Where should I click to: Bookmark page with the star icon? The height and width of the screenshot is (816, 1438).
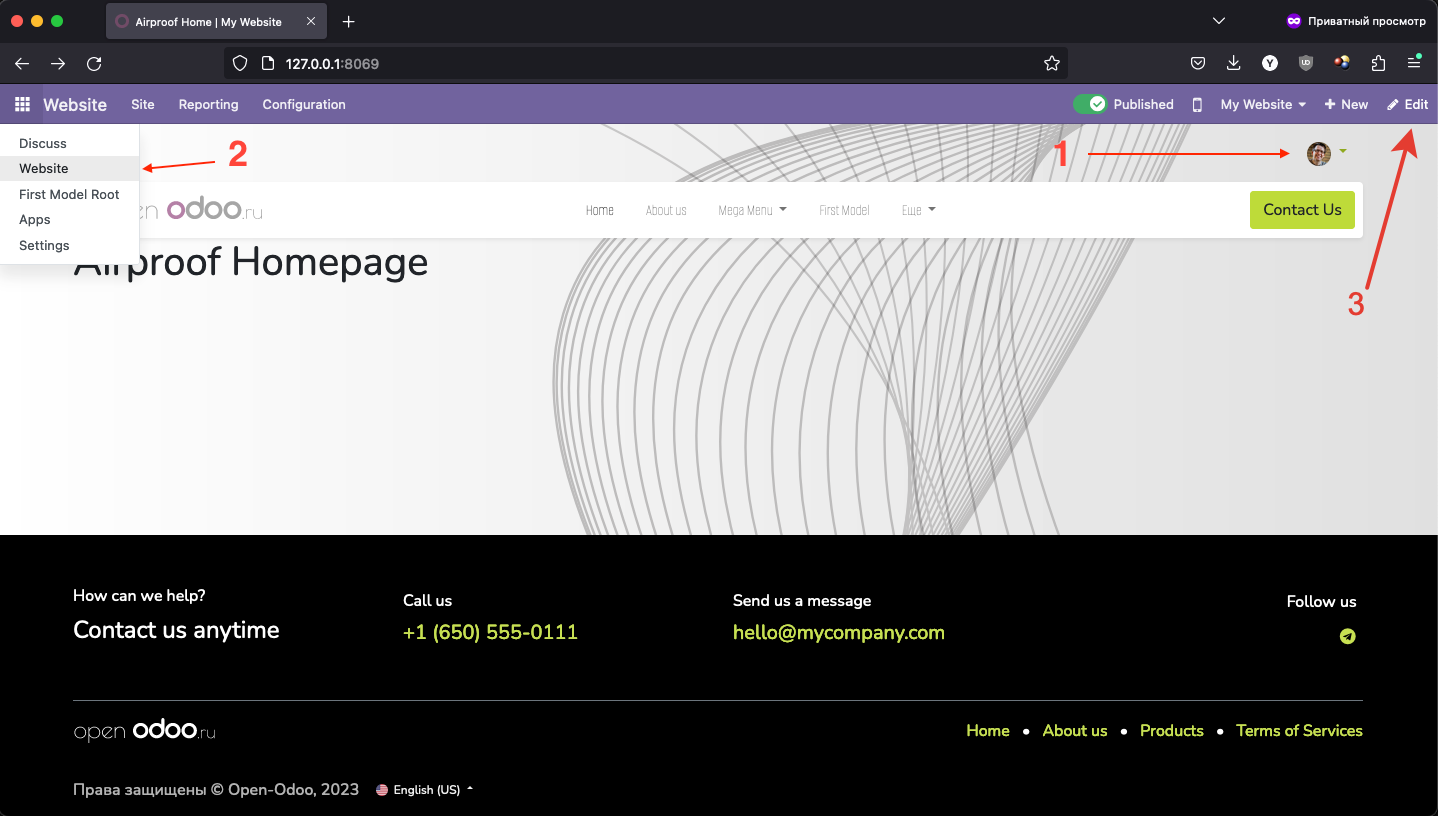pyautogui.click(x=1051, y=63)
